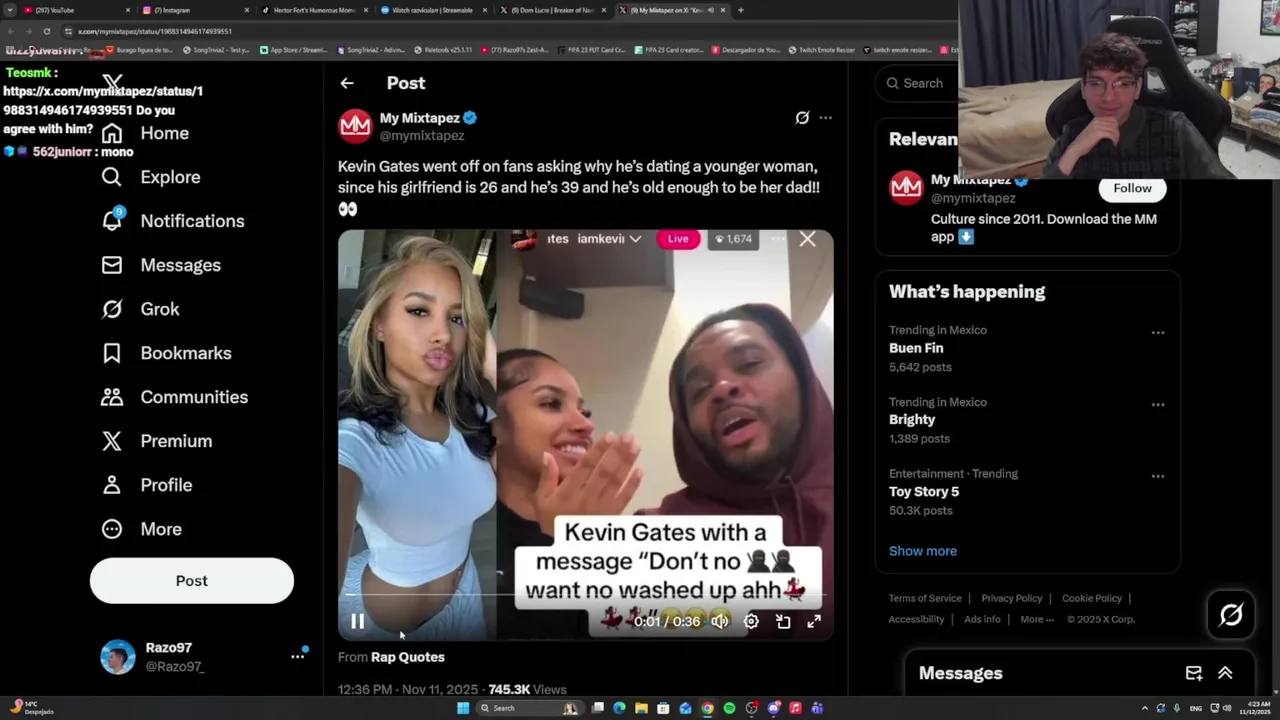The height and width of the screenshot is (720, 1280).
Task: Switch to the YouTube browser tab
Action: click(x=77, y=10)
